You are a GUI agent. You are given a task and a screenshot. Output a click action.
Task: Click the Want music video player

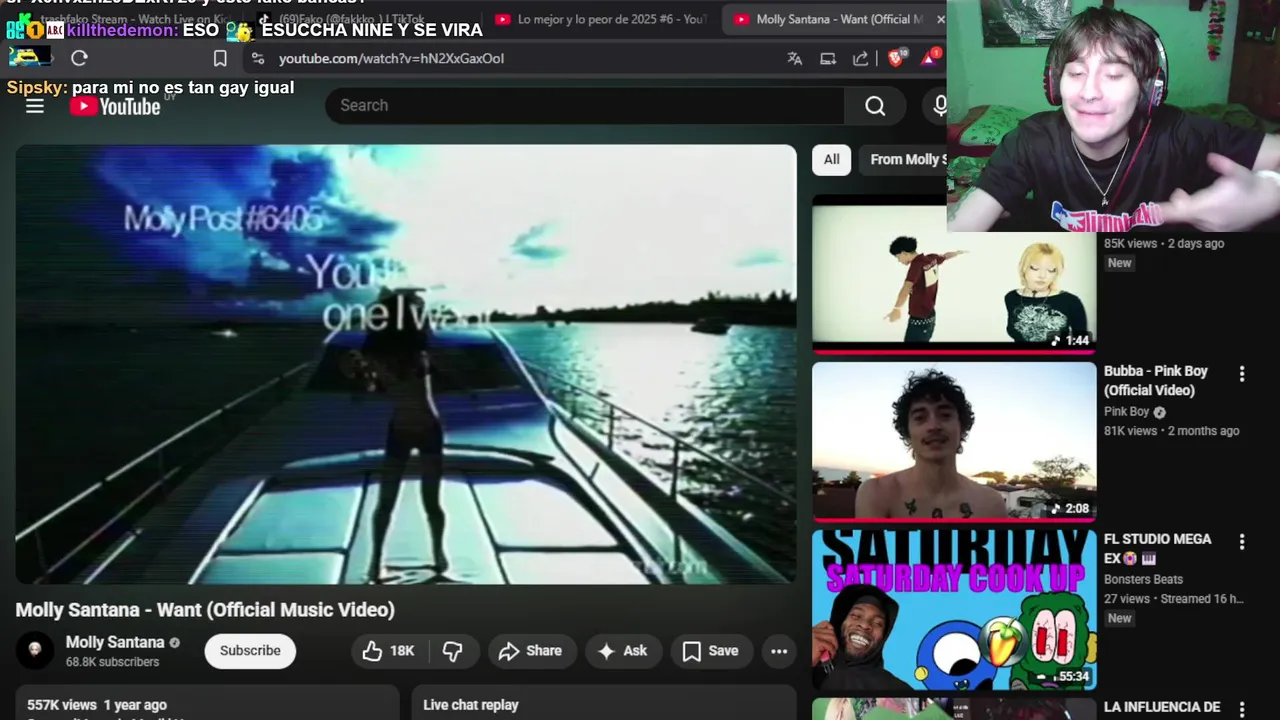tap(406, 364)
